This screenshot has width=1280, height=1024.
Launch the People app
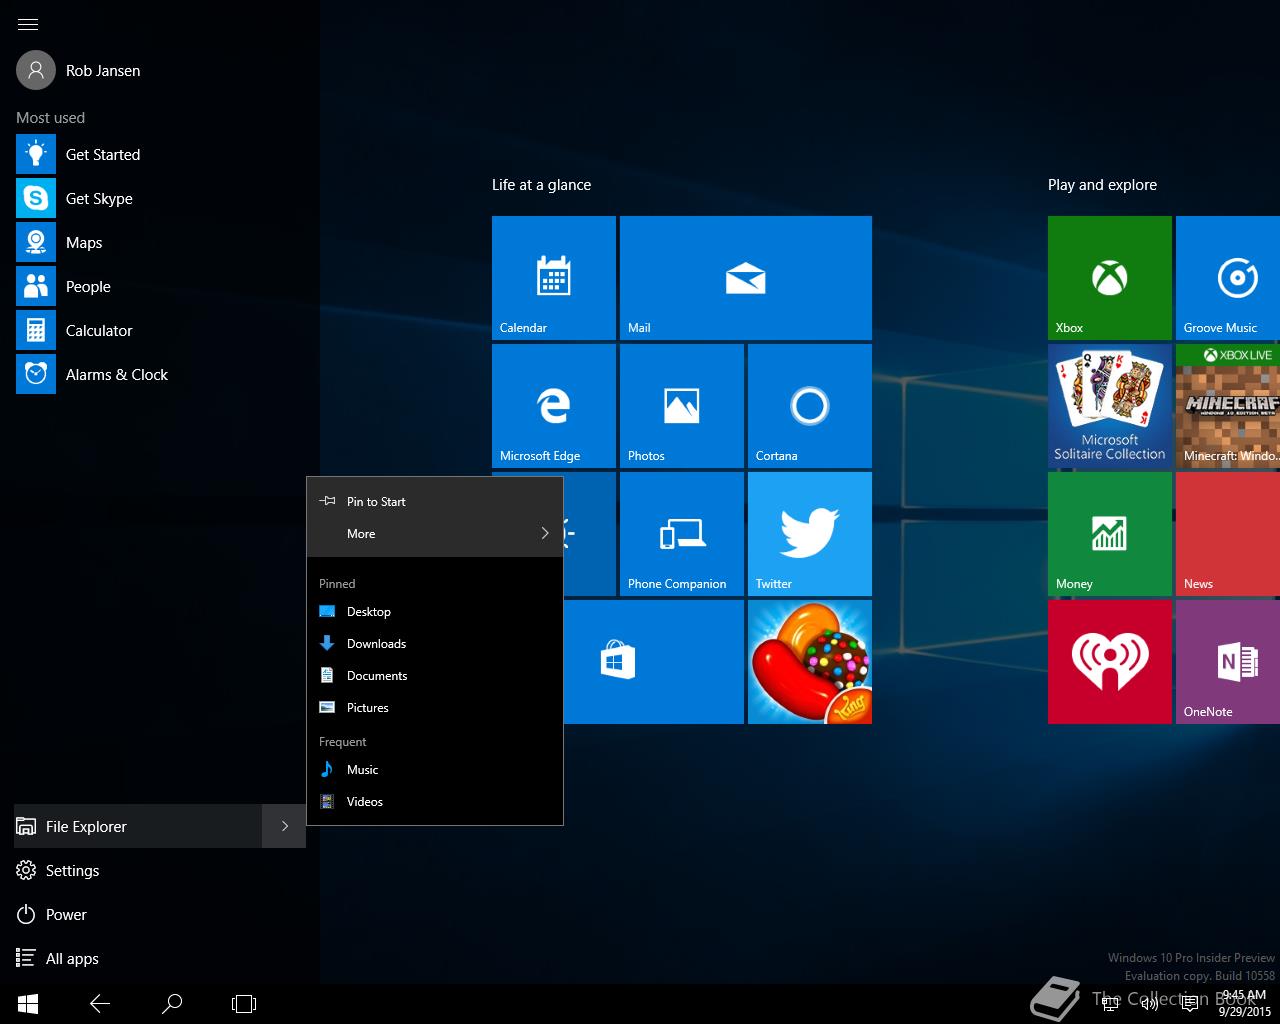click(x=160, y=286)
